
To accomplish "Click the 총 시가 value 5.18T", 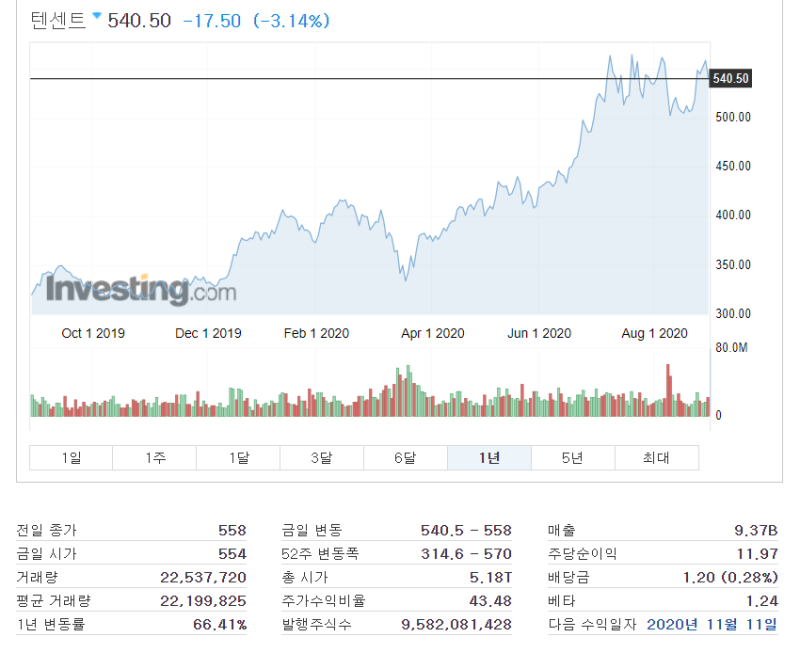I will pos(490,577).
